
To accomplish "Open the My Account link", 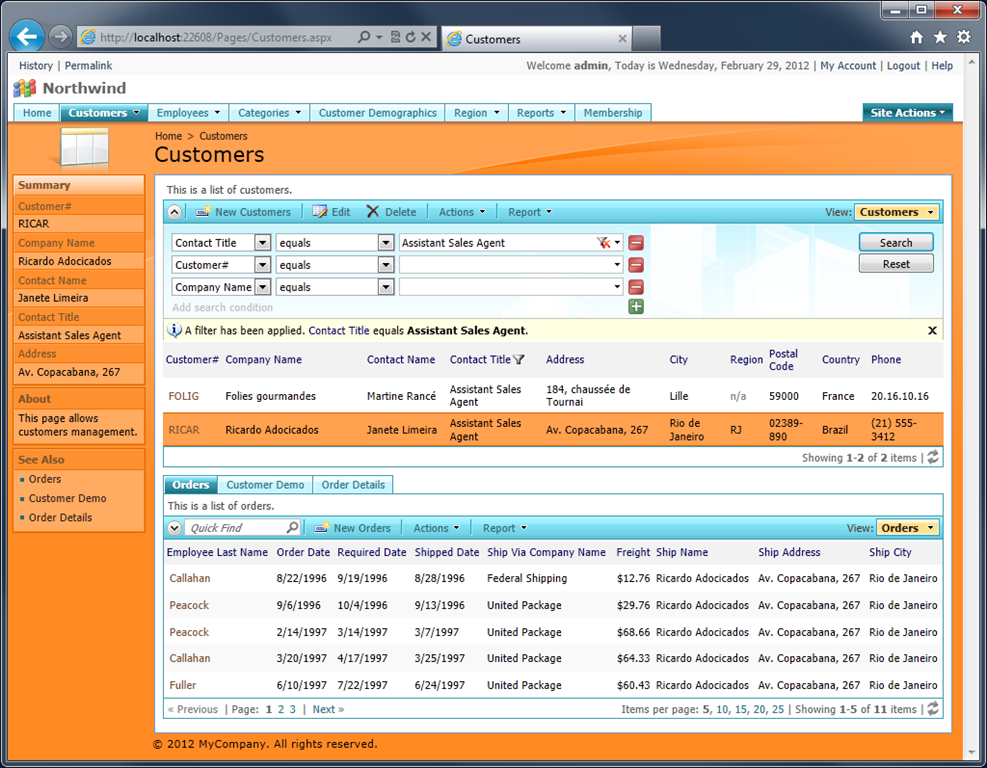I will [x=848, y=65].
